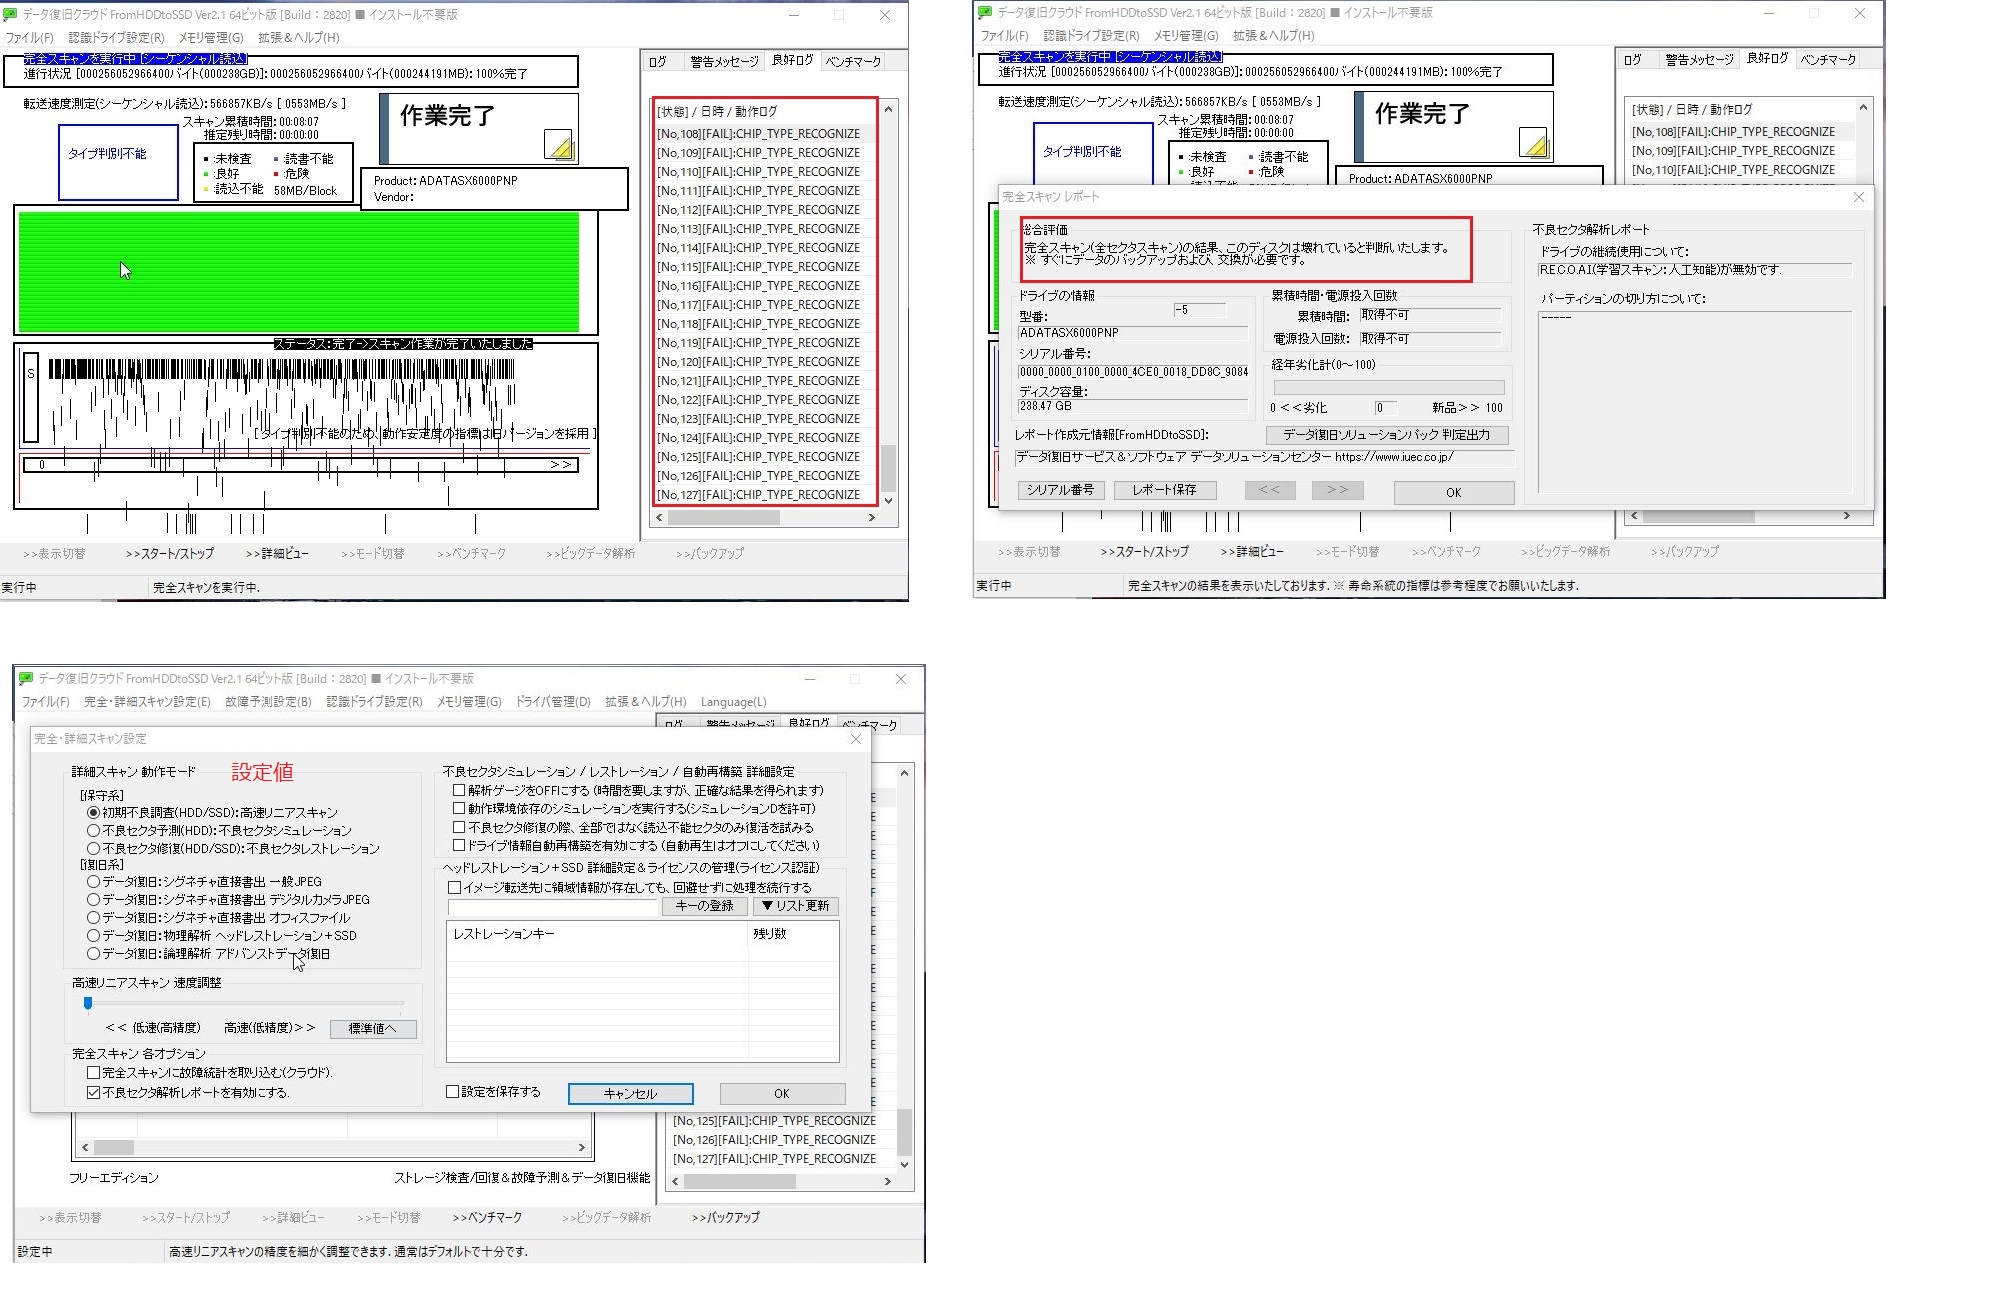Click the restoration key input field
Screen dimensions: 2000x1300
(553, 907)
